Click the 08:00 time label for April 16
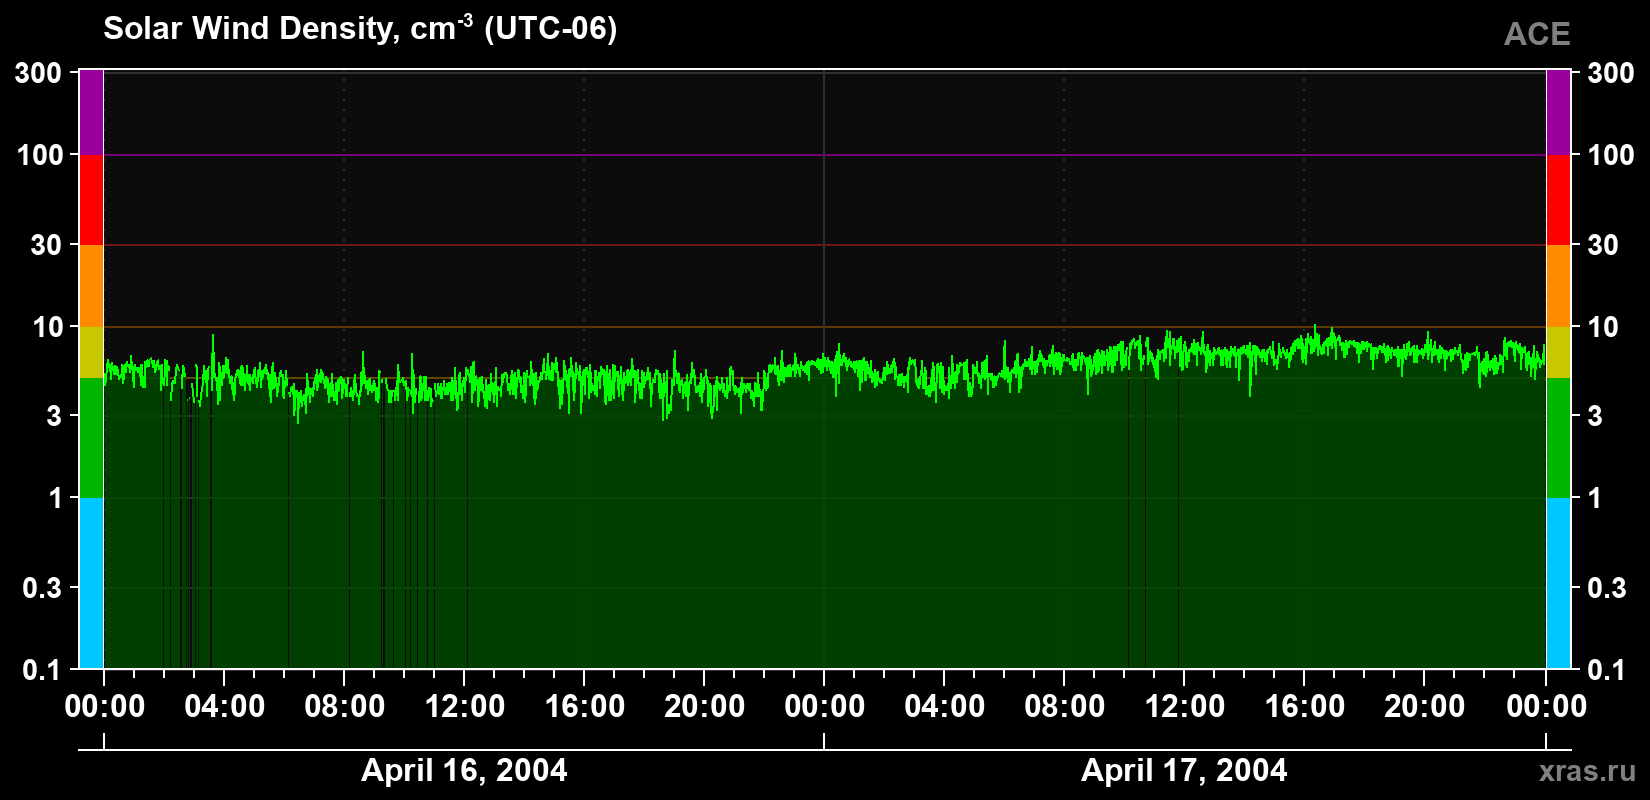 345,707
